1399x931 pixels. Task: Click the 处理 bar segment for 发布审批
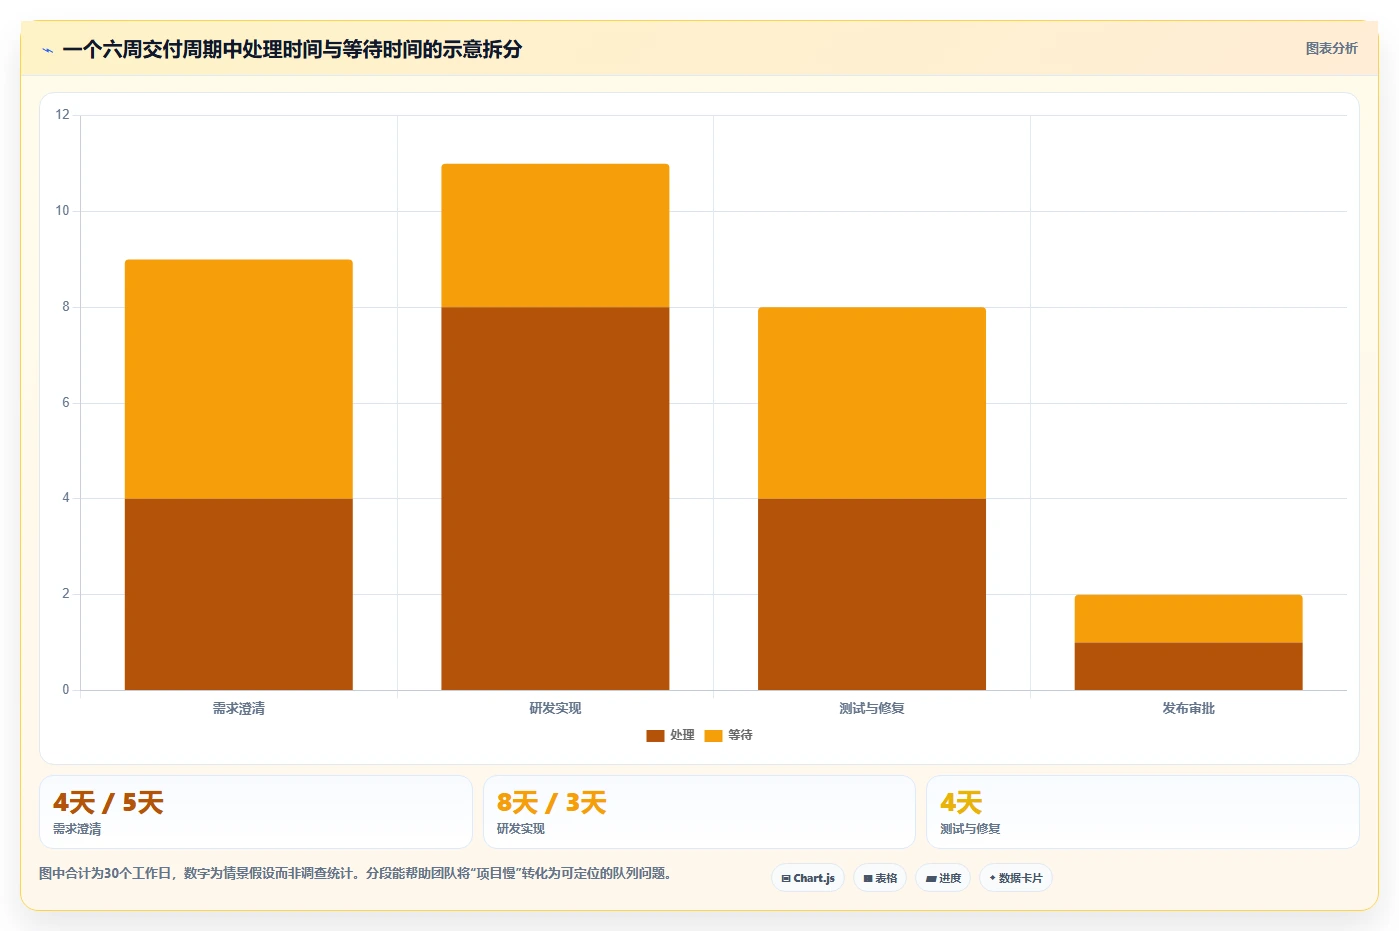tap(1188, 666)
